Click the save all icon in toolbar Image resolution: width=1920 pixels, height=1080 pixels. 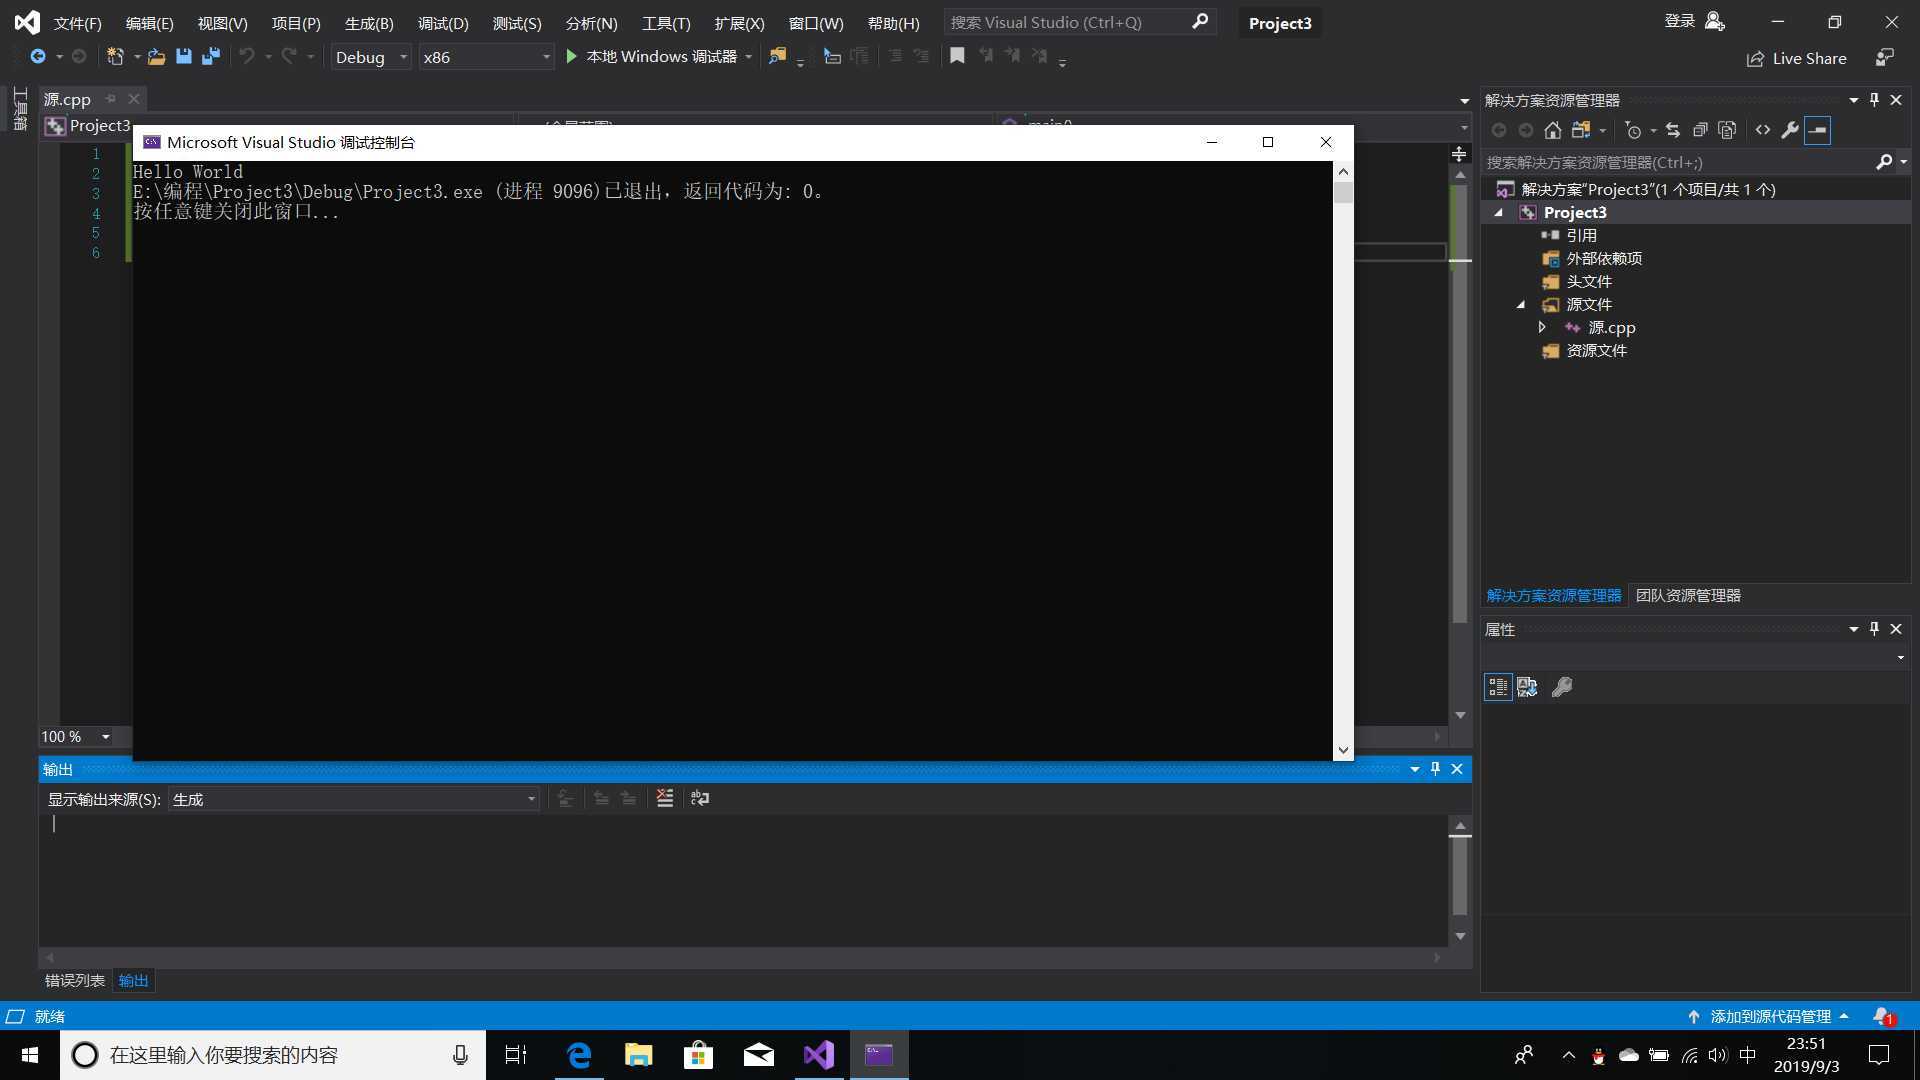[210, 57]
